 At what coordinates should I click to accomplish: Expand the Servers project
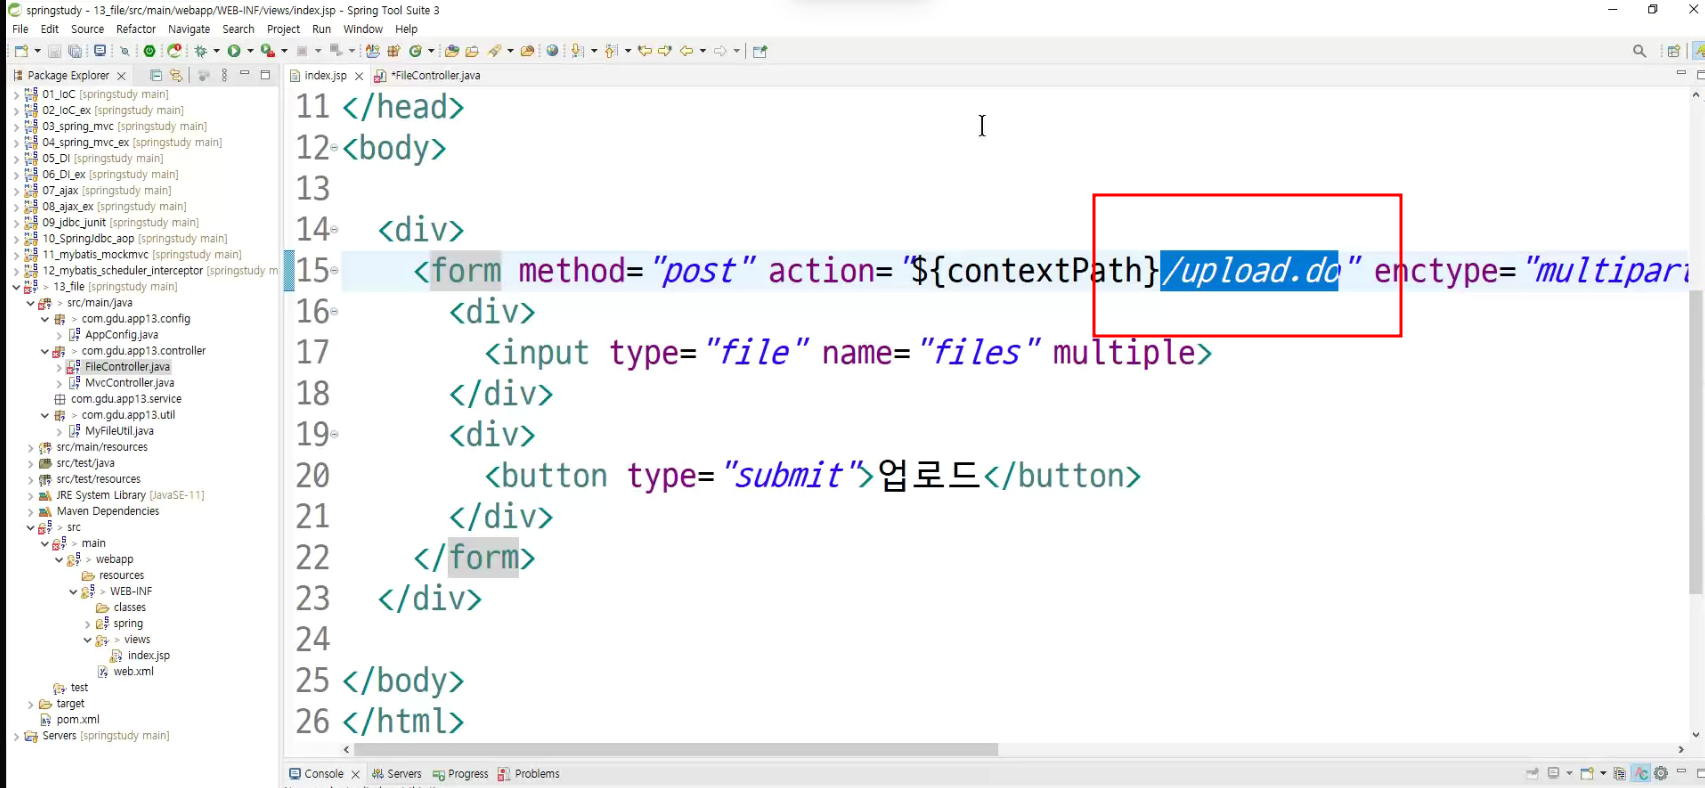click(x=16, y=736)
